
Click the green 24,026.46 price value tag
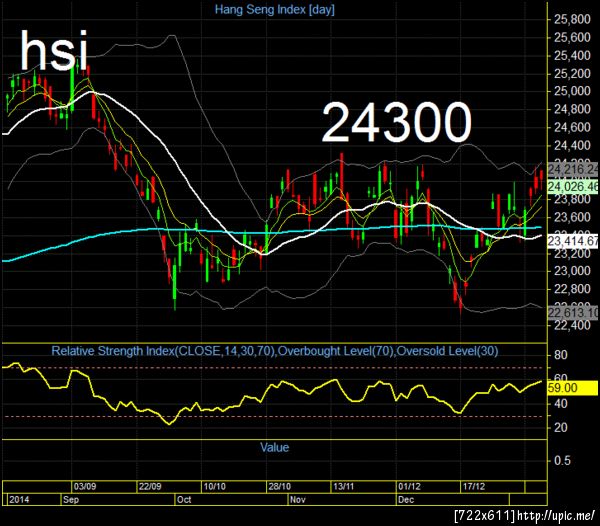point(573,187)
